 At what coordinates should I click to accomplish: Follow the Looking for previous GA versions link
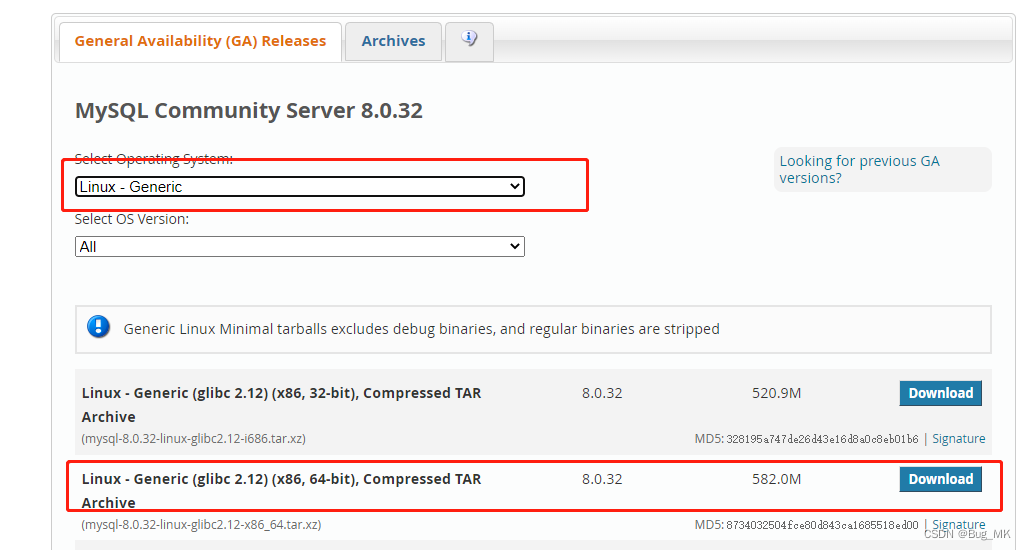[859, 169]
